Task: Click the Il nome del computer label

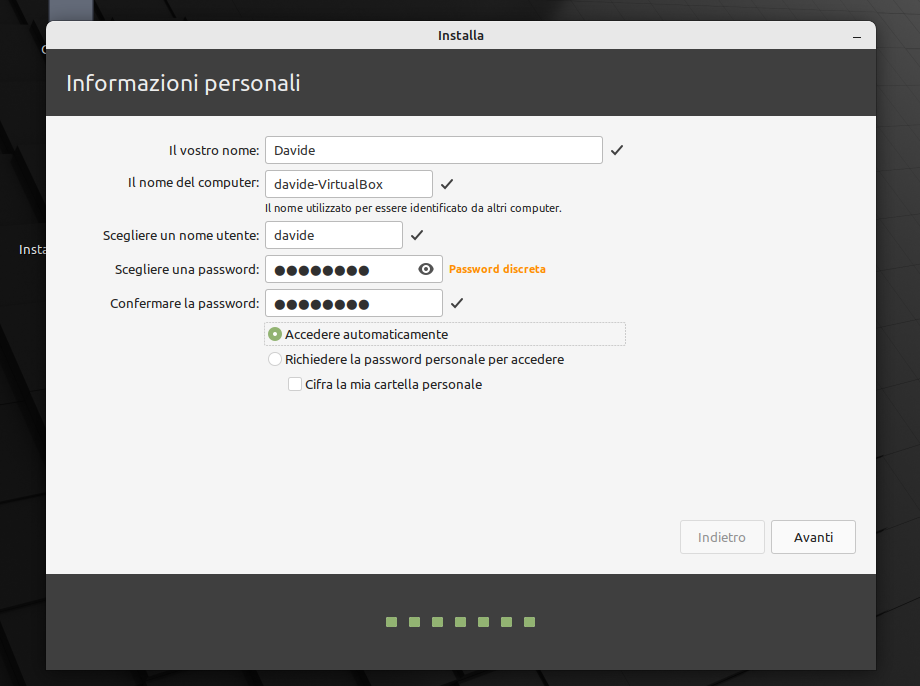Action: coord(194,183)
